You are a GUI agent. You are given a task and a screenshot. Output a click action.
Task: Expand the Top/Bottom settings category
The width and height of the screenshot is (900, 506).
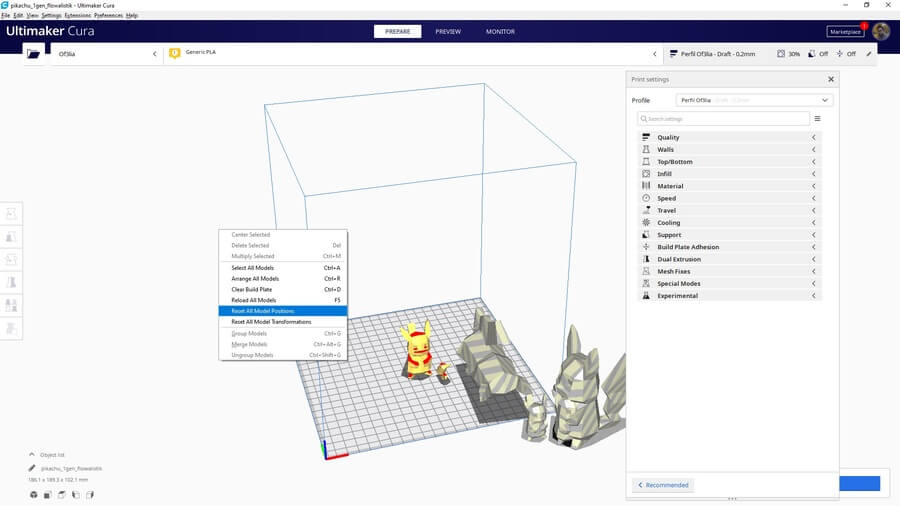[x=730, y=162]
